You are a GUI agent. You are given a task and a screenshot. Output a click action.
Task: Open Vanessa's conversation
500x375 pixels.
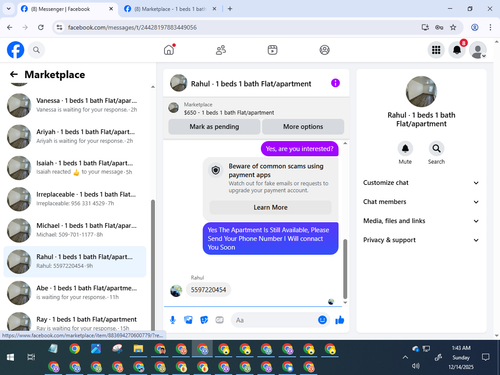pyautogui.click(x=75, y=105)
